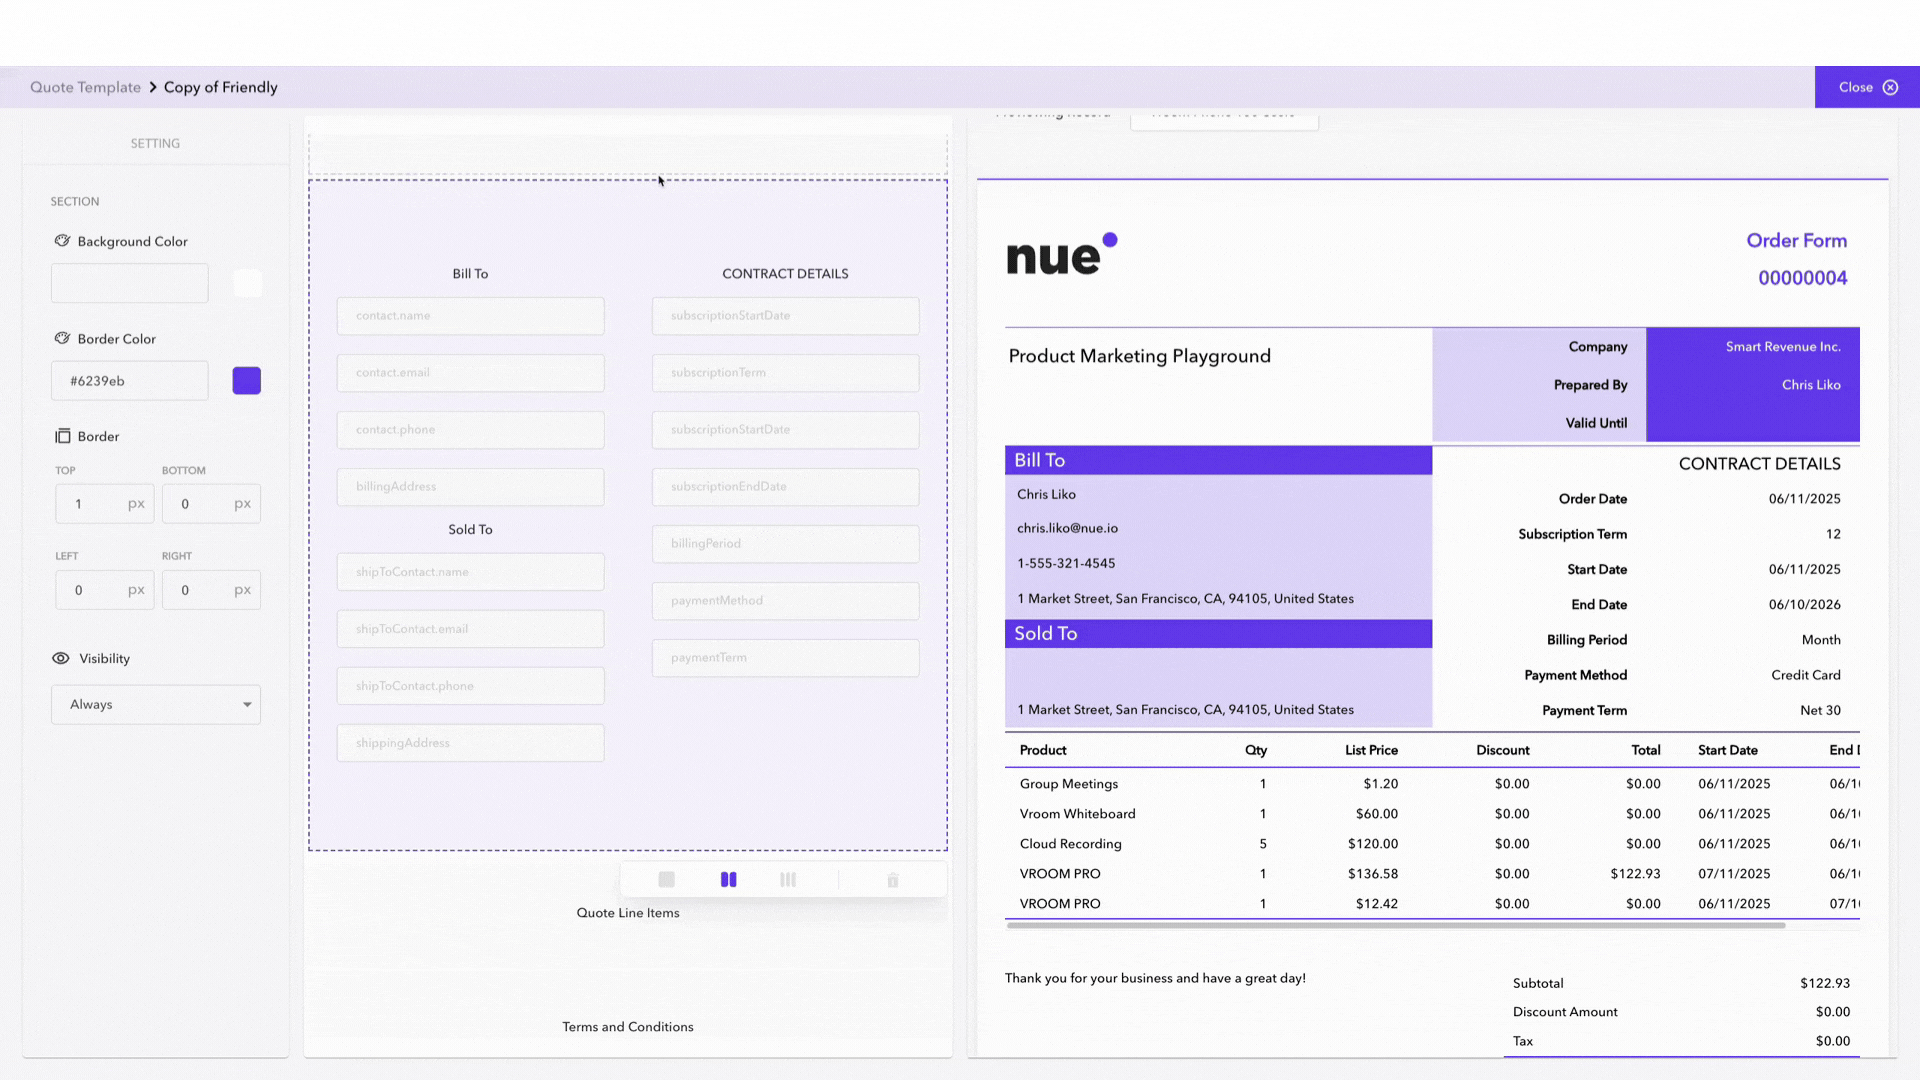This screenshot has height=1080, width=1920.
Task: Click the Bill To heading in editor
Action: (470, 274)
